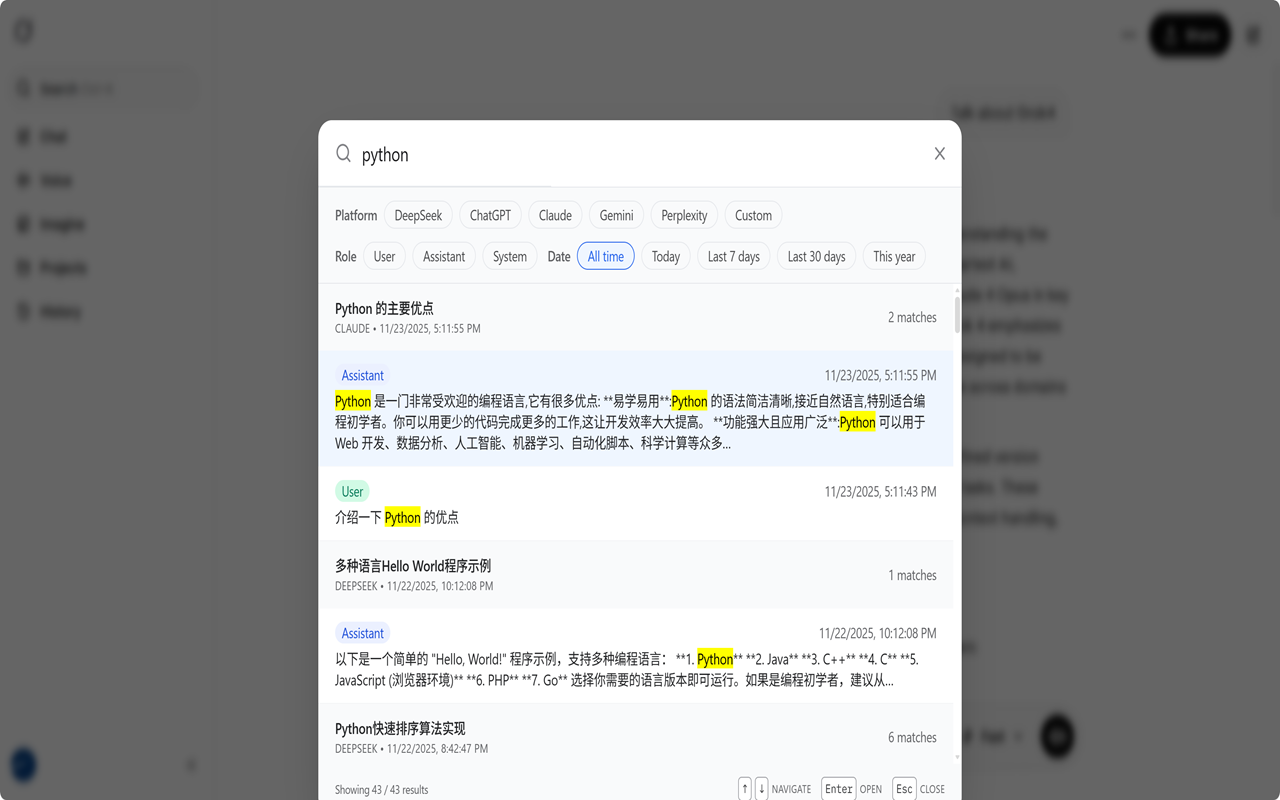
Task: Open conversation '多种语言Hello World程序示例'
Action: [636, 575]
